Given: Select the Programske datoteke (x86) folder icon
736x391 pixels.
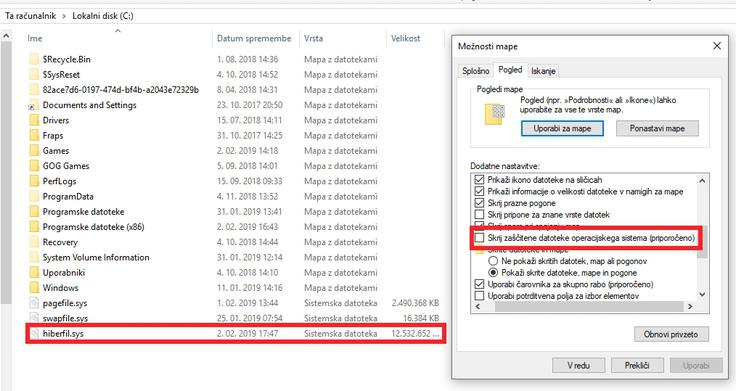Looking at the screenshot, I should [x=34, y=227].
